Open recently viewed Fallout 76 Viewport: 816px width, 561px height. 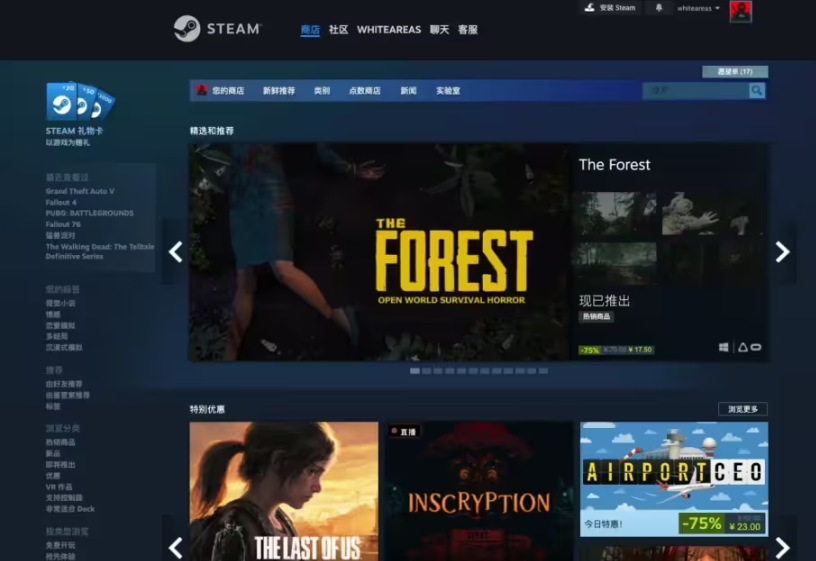63,224
